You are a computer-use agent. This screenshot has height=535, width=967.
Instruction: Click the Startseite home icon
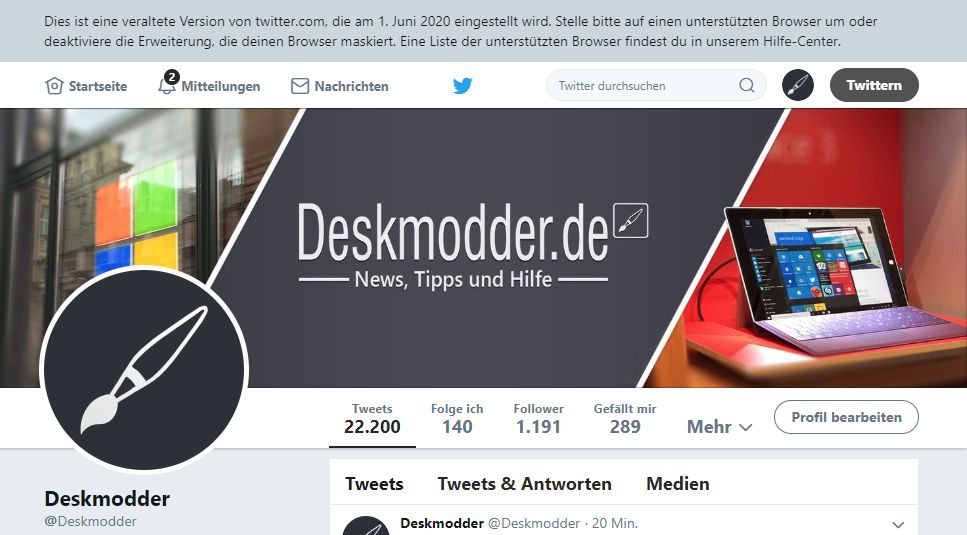point(54,86)
